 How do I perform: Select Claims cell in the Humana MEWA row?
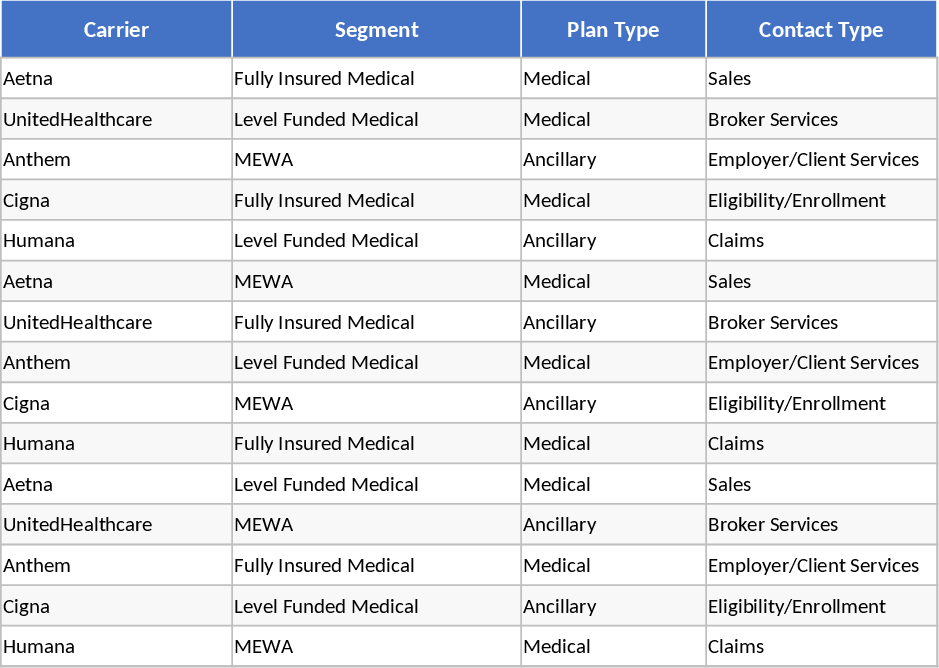pyautogui.click(x=735, y=647)
